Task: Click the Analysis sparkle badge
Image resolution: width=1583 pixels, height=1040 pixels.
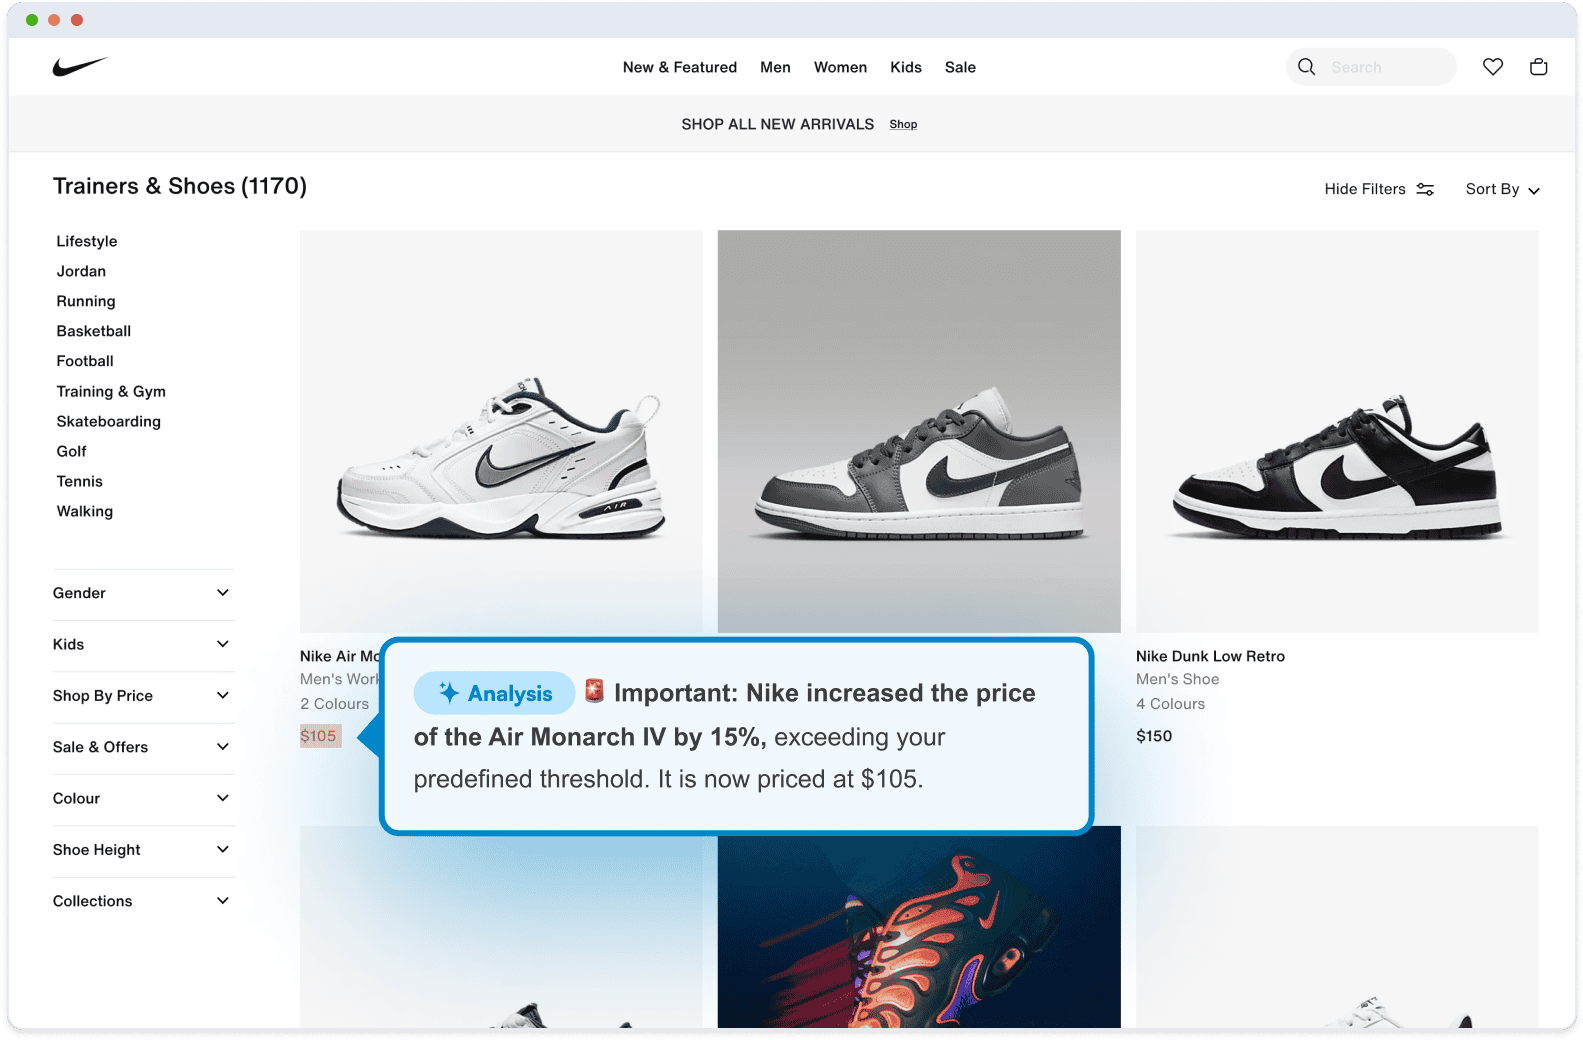Action: [495, 693]
